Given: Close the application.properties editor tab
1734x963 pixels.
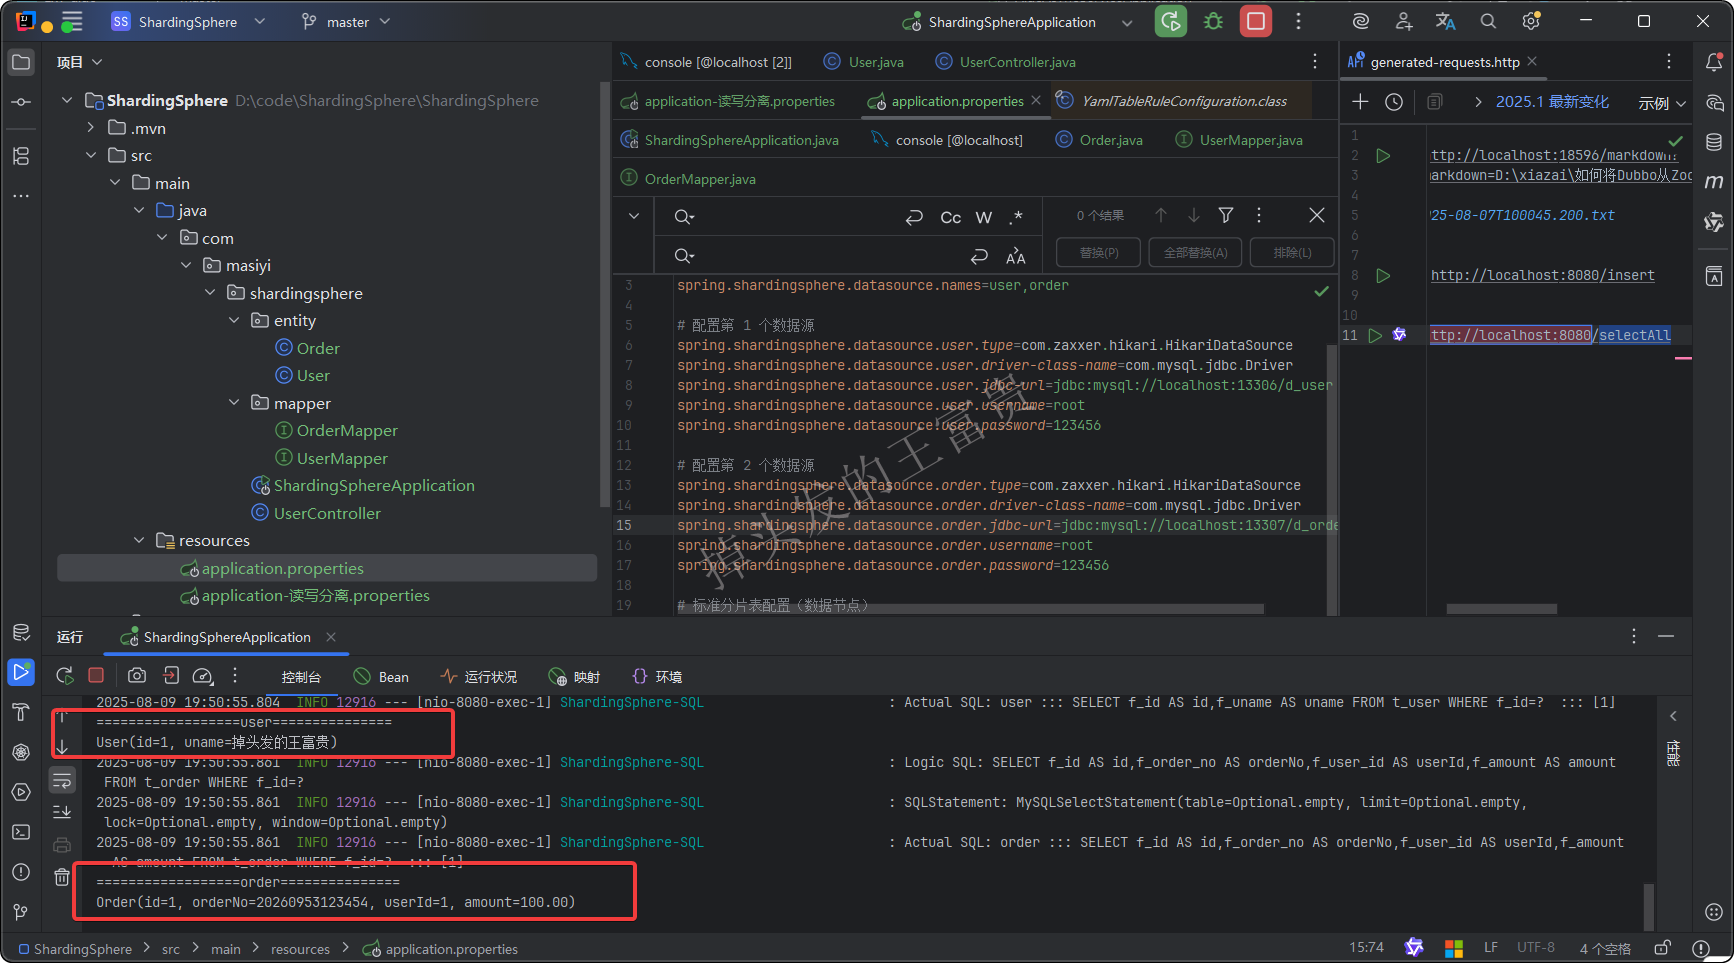Looking at the screenshot, I should pyautogui.click(x=1036, y=100).
